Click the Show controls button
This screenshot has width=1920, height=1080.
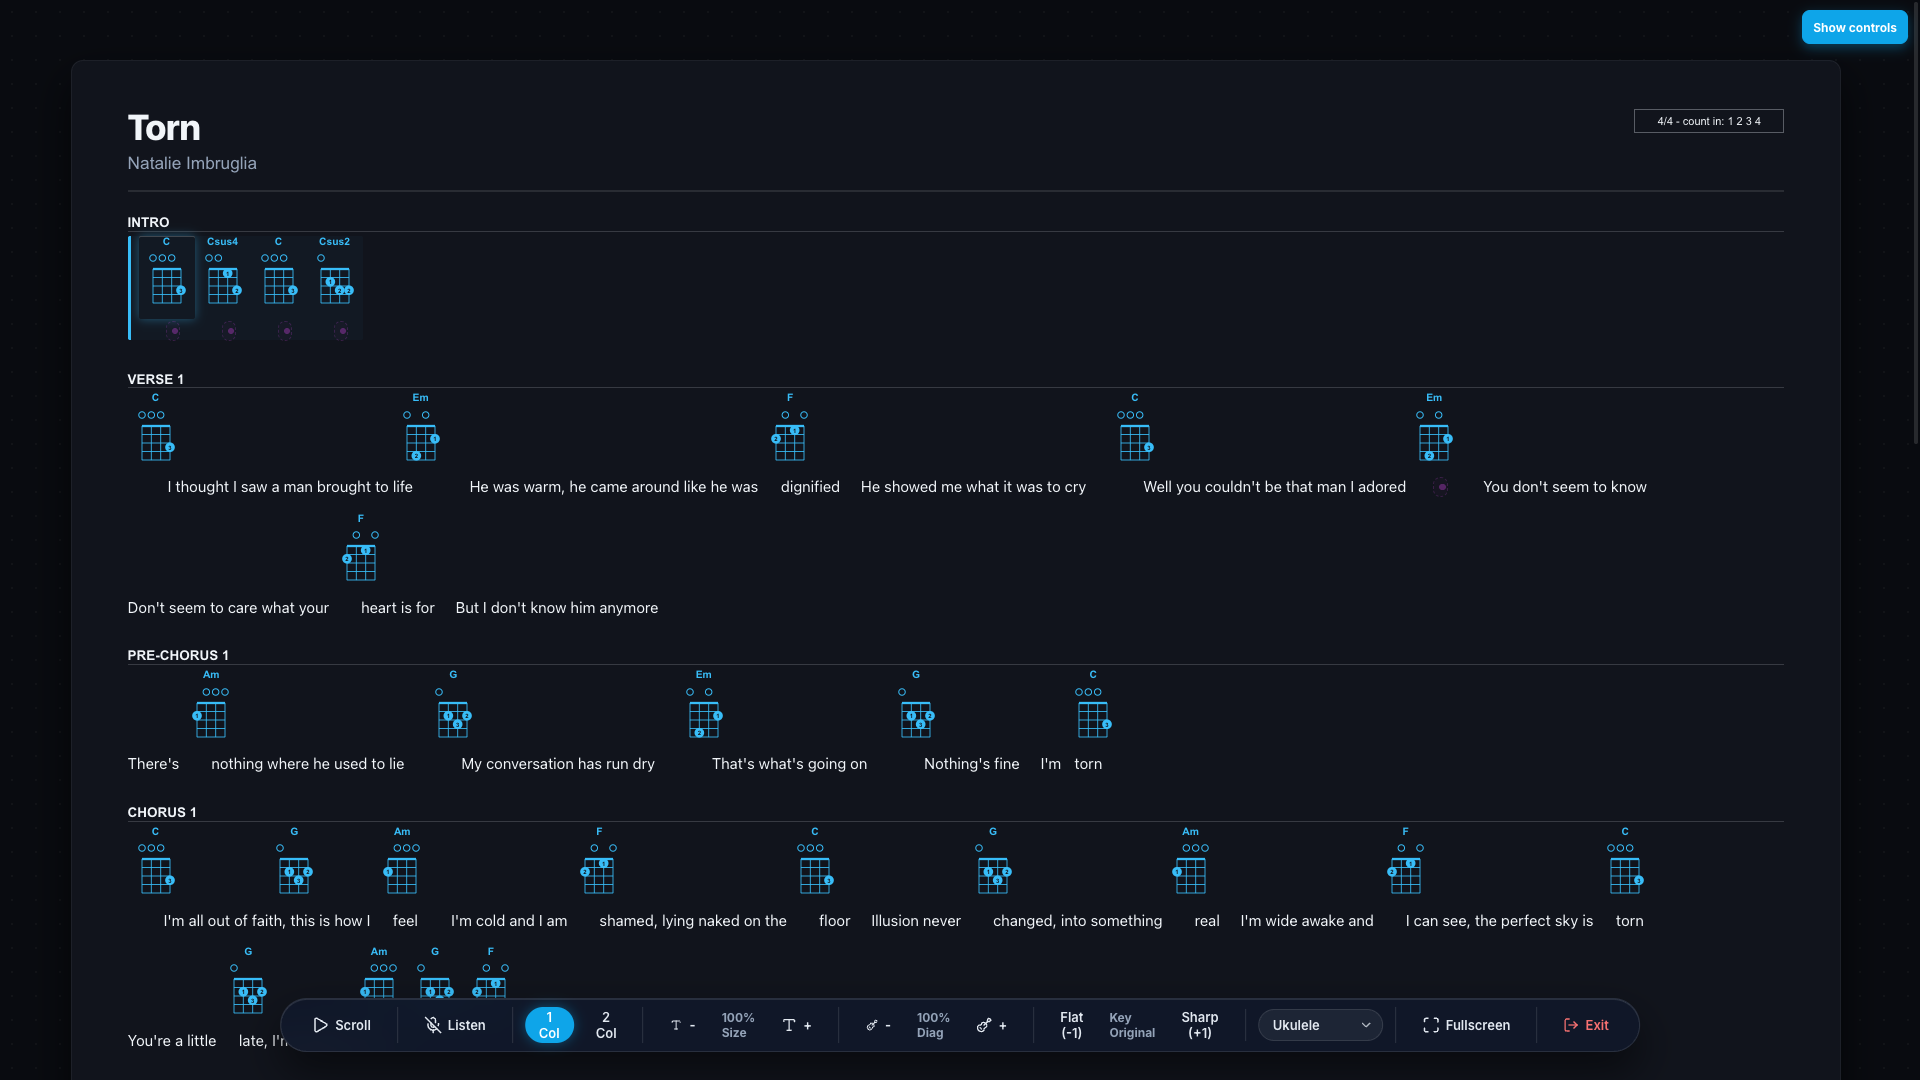[1854, 28]
